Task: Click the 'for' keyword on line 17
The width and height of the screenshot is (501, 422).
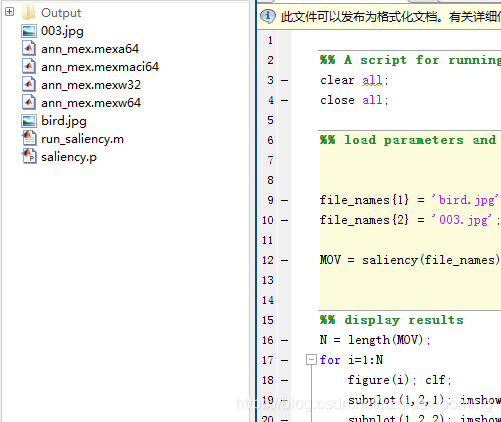Action: 330,360
